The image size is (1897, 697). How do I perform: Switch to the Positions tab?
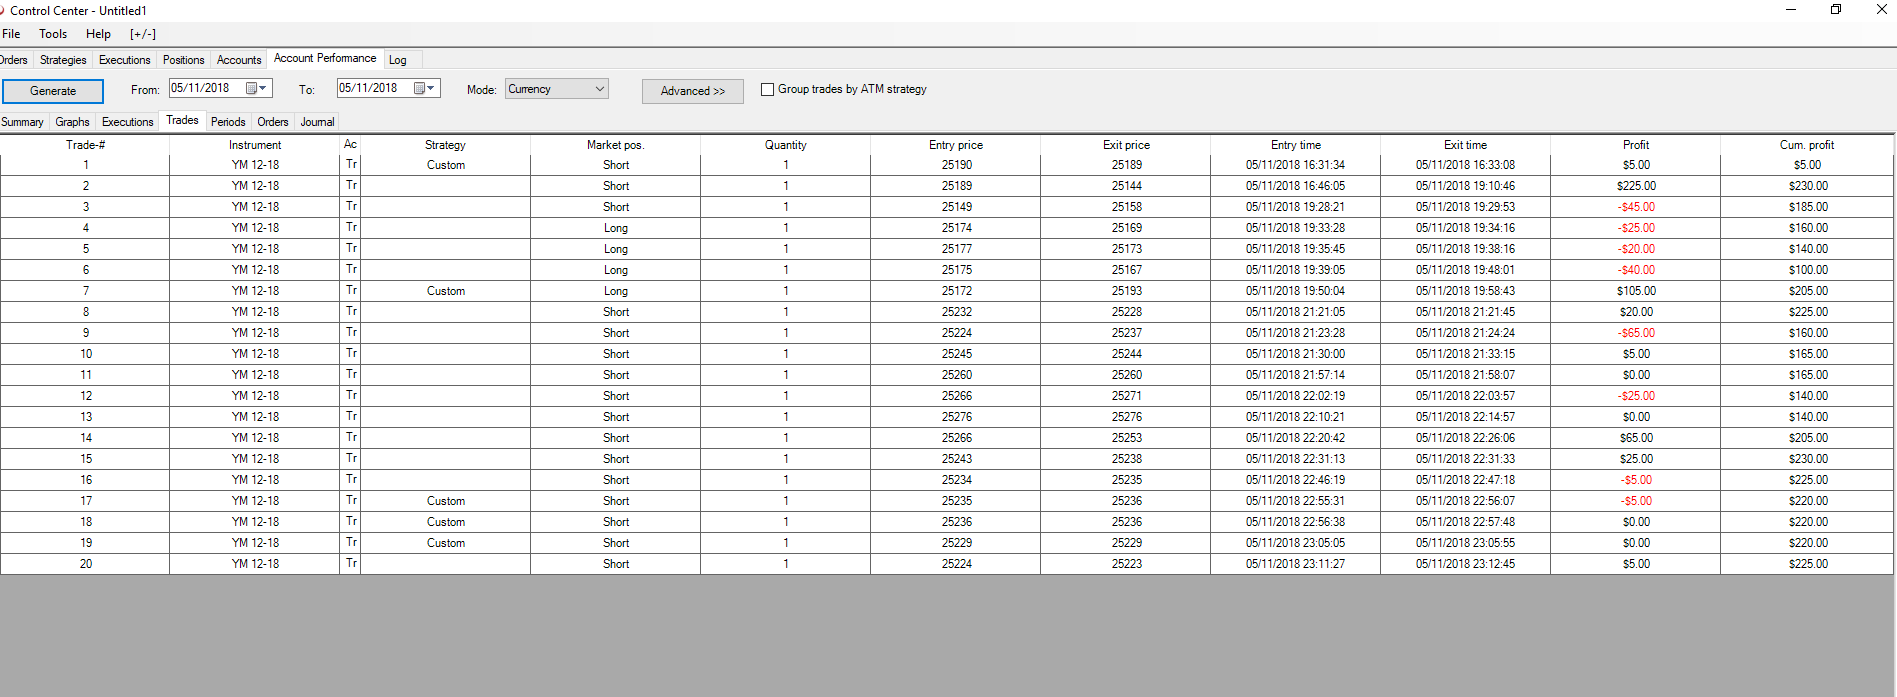[184, 60]
